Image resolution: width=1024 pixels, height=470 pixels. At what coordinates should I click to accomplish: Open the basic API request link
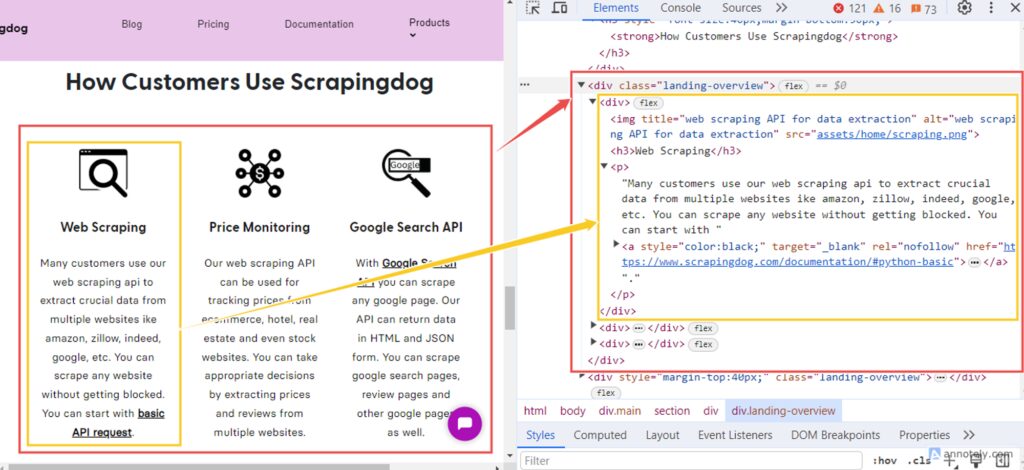pos(151,413)
